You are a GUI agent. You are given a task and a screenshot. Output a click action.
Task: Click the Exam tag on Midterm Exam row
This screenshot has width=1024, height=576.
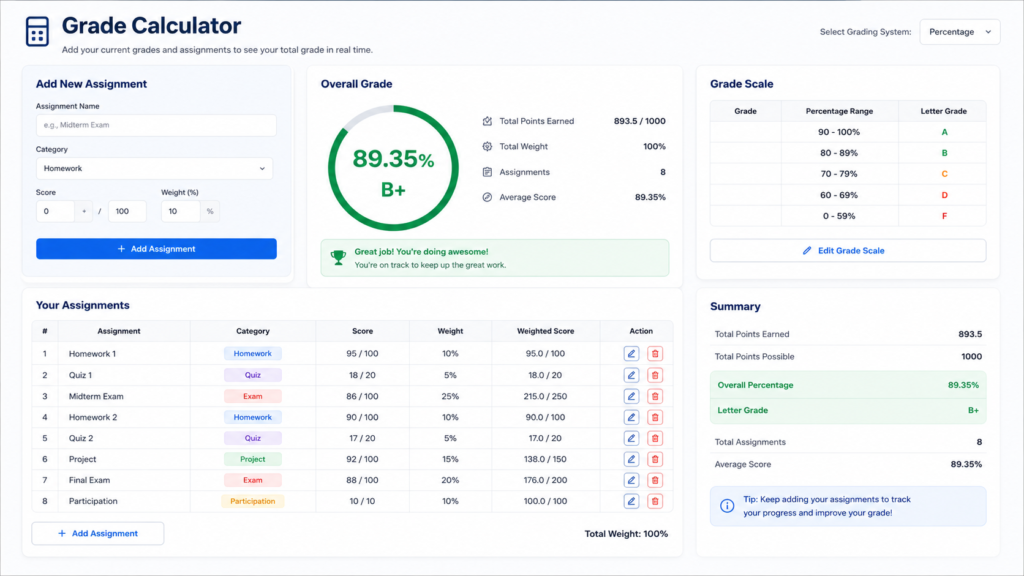253,396
